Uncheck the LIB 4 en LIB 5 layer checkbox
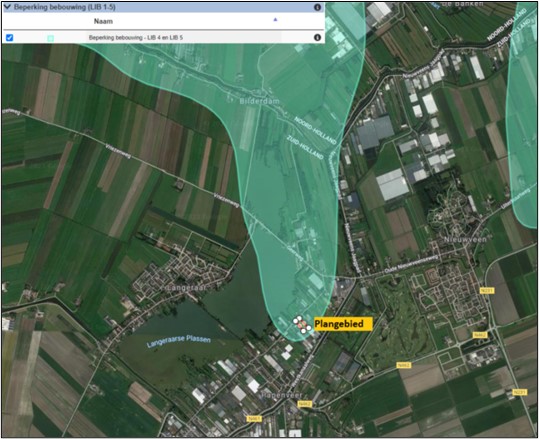Screen dimensions: 539x439 pyautogui.click(x=10, y=37)
